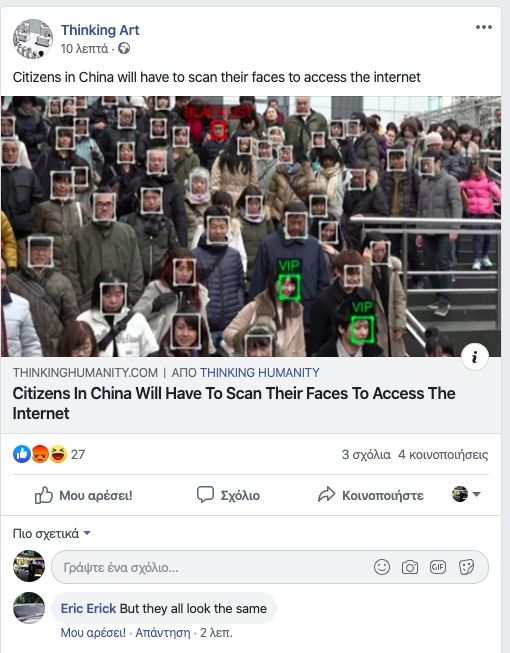This screenshot has height=653, width=510.
Task: Open the "3 σχόλια" comments count
Action: [x=366, y=454]
